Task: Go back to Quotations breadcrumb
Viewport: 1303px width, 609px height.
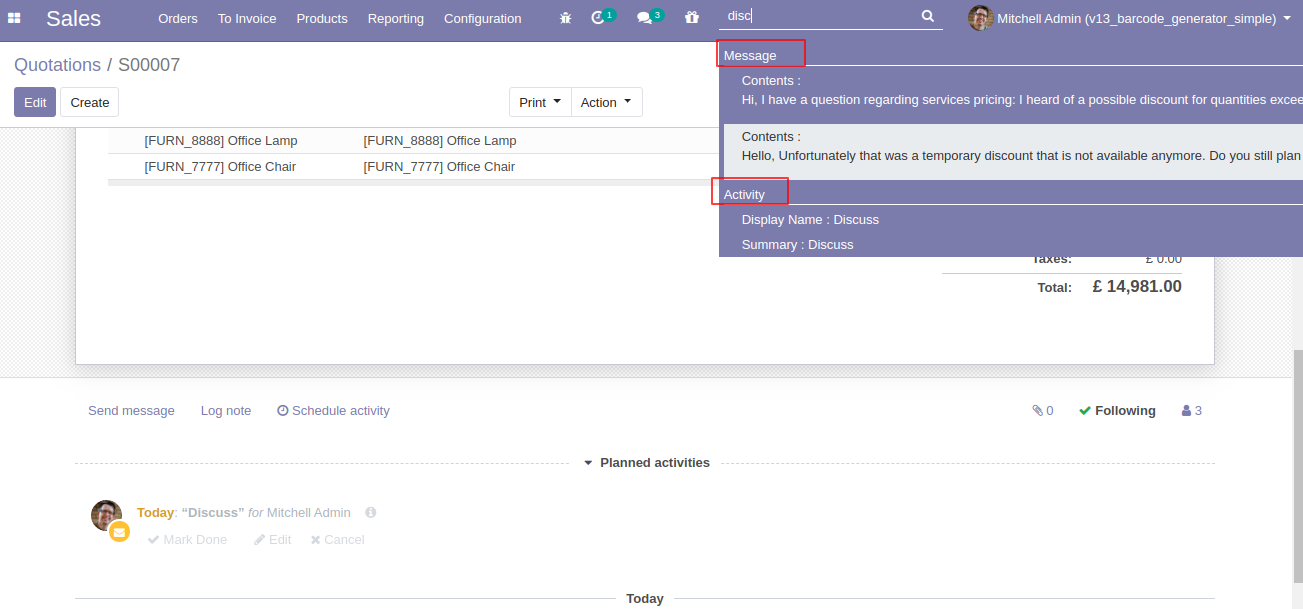Action: point(57,65)
